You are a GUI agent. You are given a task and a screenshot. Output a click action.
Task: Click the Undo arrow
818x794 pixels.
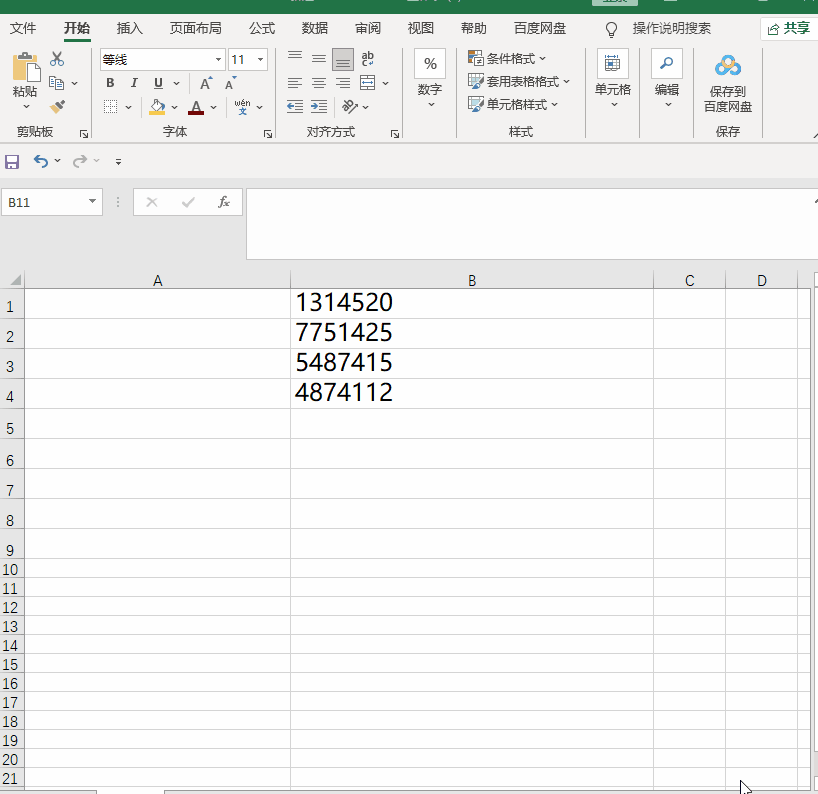click(x=41, y=161)
